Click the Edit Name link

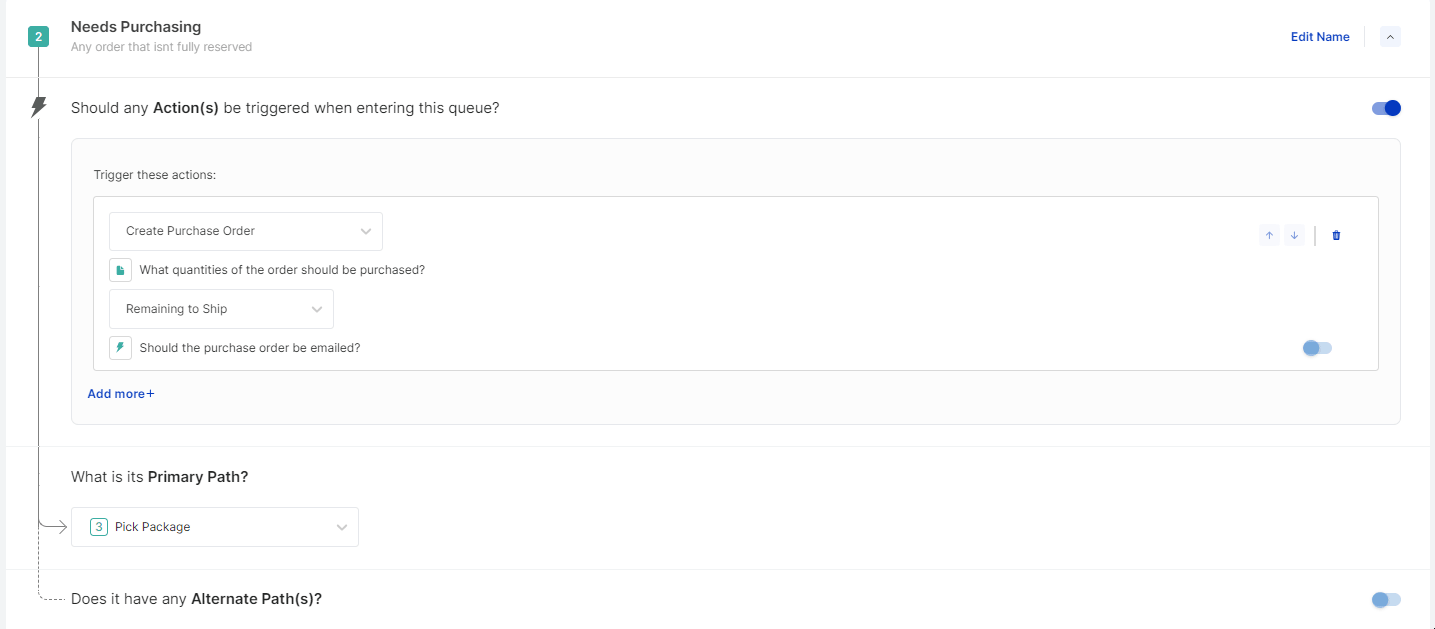click(1319, 37)
